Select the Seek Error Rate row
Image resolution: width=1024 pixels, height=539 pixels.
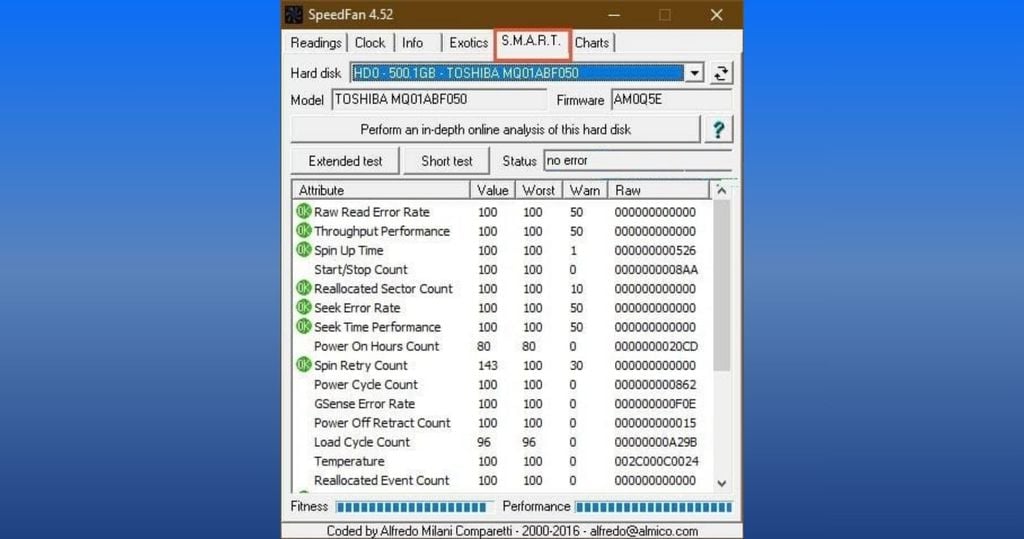(502, 308)
